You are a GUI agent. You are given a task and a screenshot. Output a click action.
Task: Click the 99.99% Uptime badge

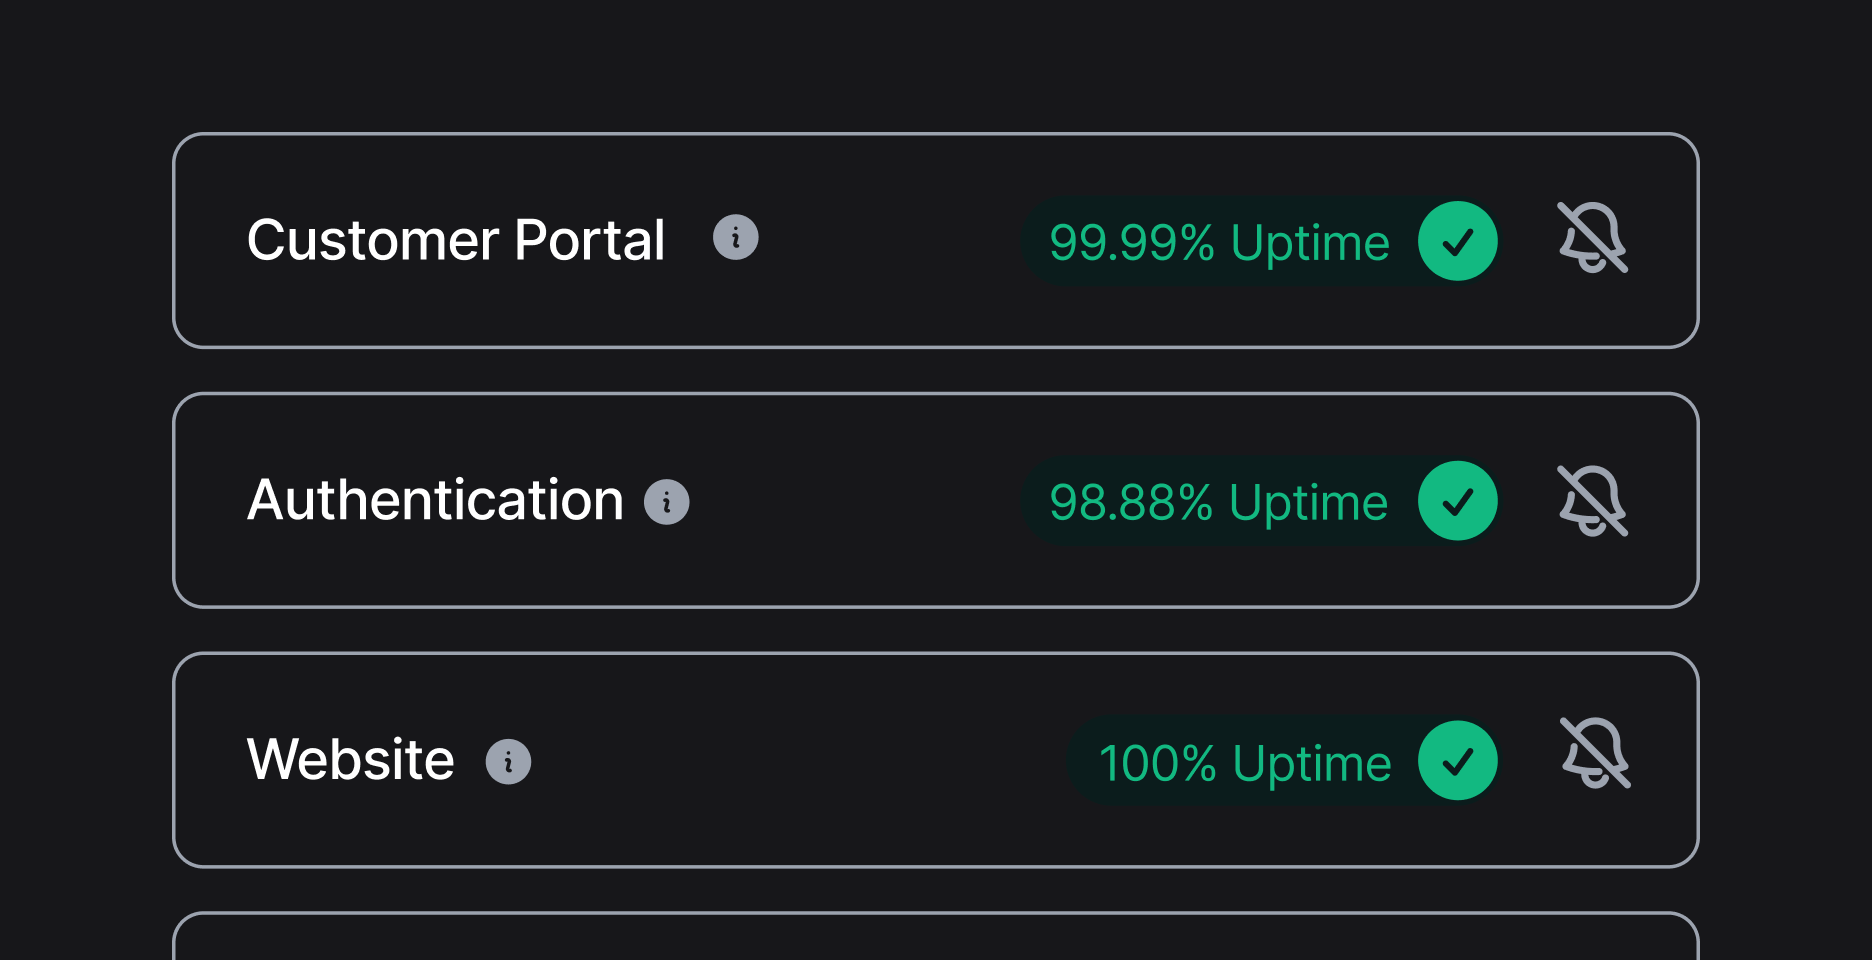(1220, 240)
